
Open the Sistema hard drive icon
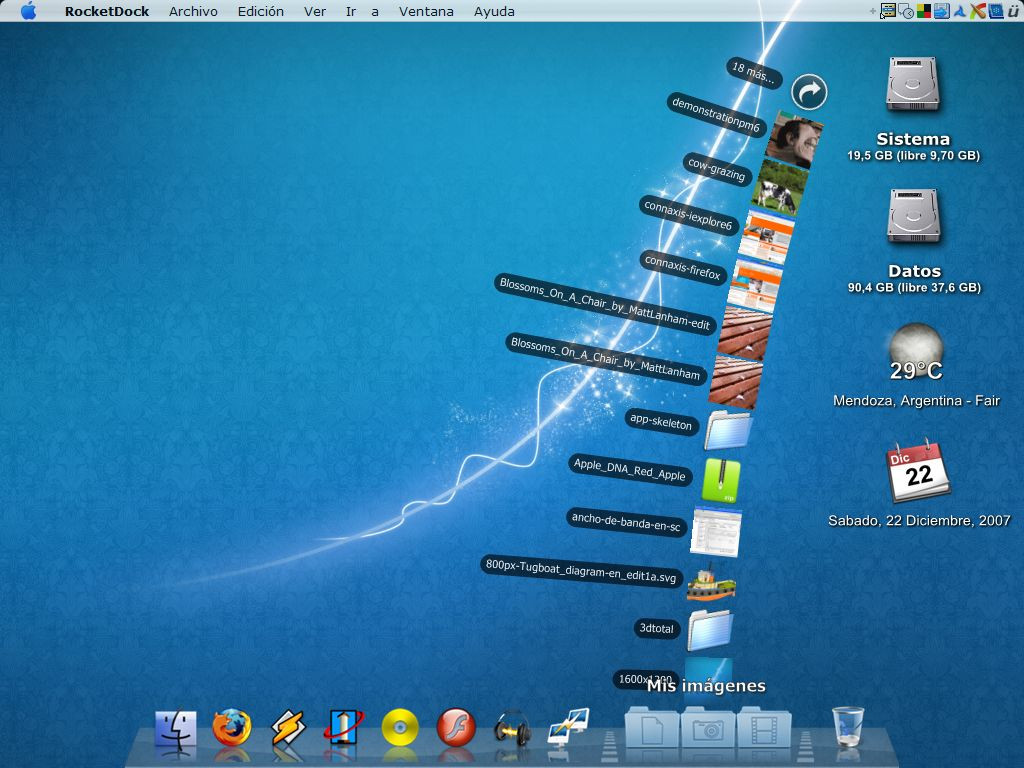(912, 85)
